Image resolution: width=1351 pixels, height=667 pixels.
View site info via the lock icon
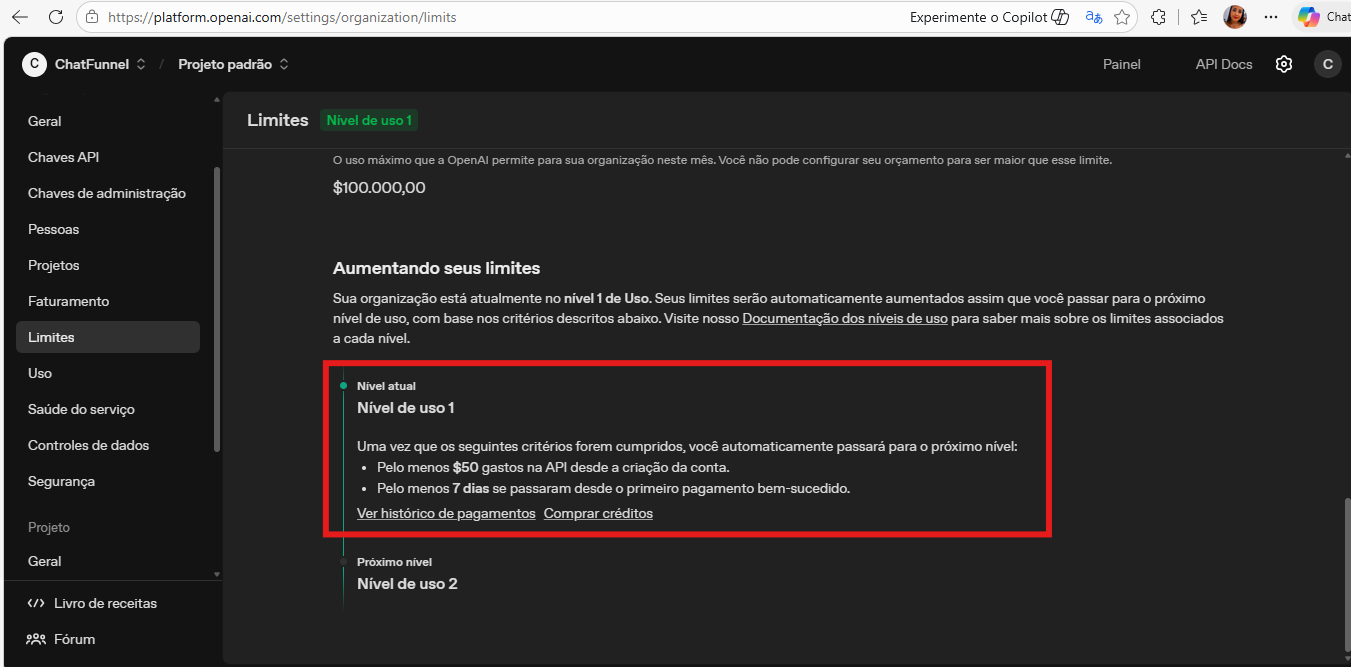(x=92, y=17)
